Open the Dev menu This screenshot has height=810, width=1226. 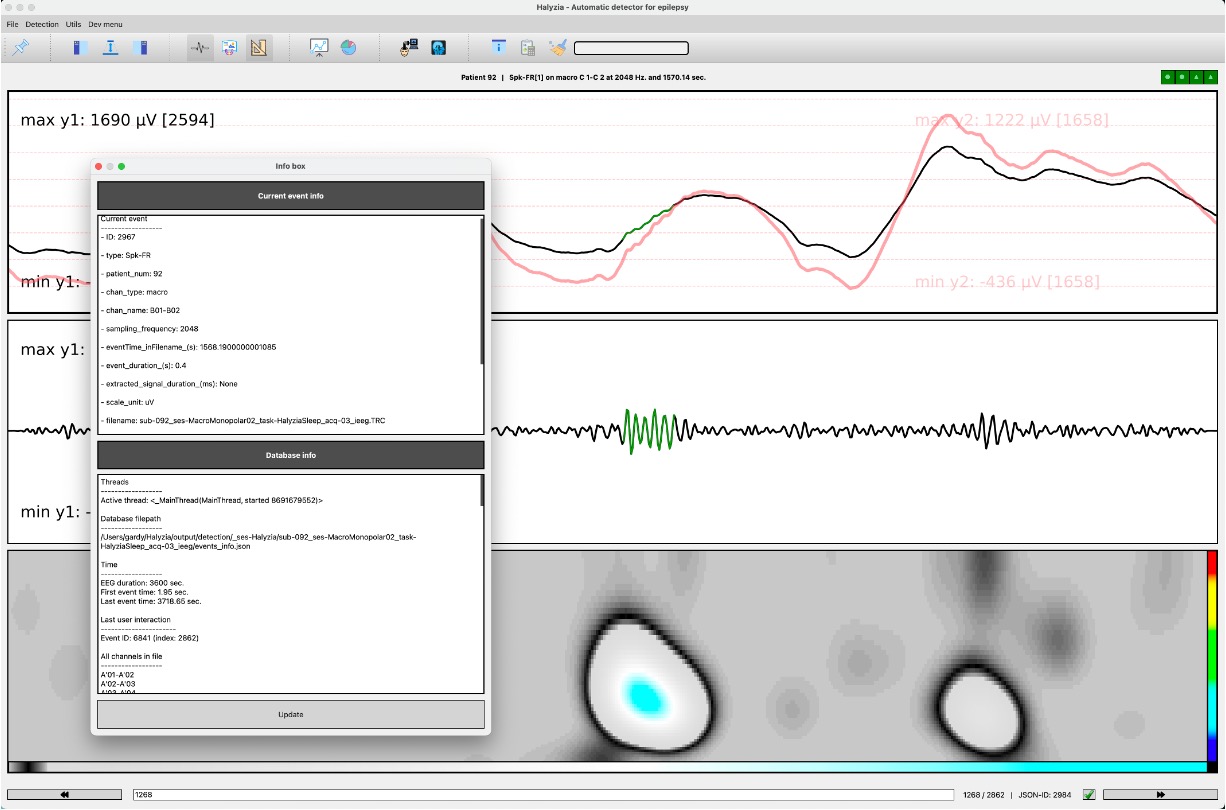click(x=104, y=23)
